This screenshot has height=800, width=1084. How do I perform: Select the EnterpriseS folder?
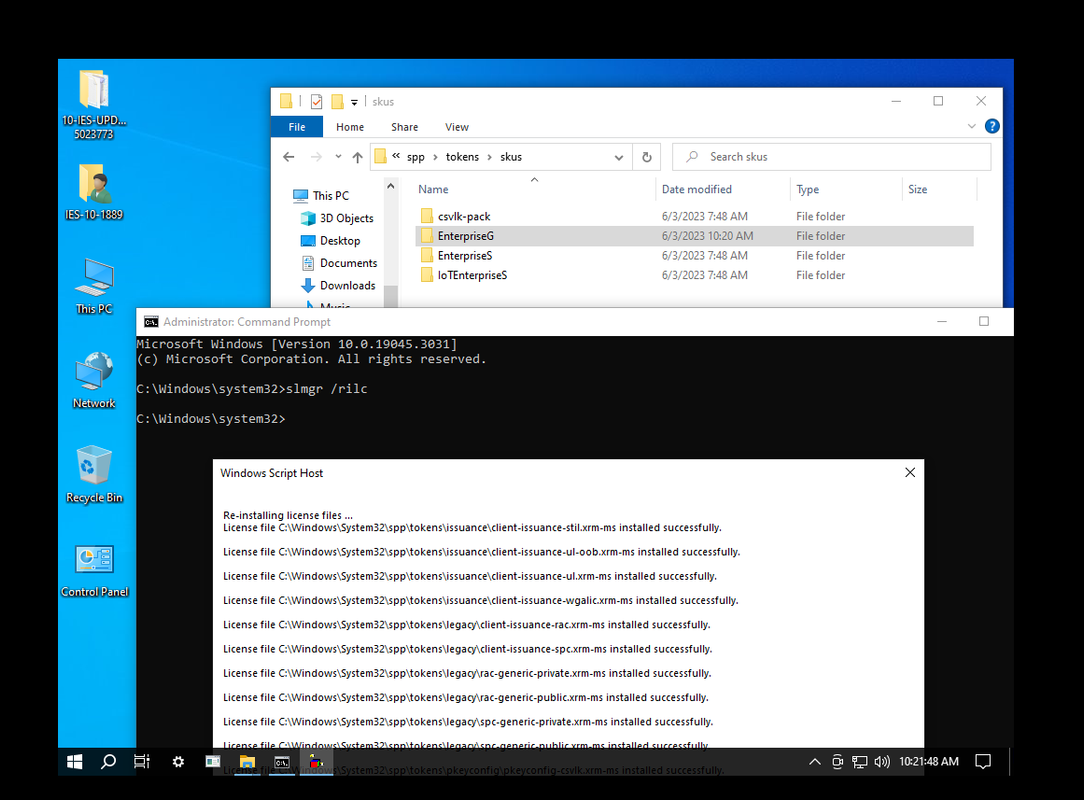(465, 256)
